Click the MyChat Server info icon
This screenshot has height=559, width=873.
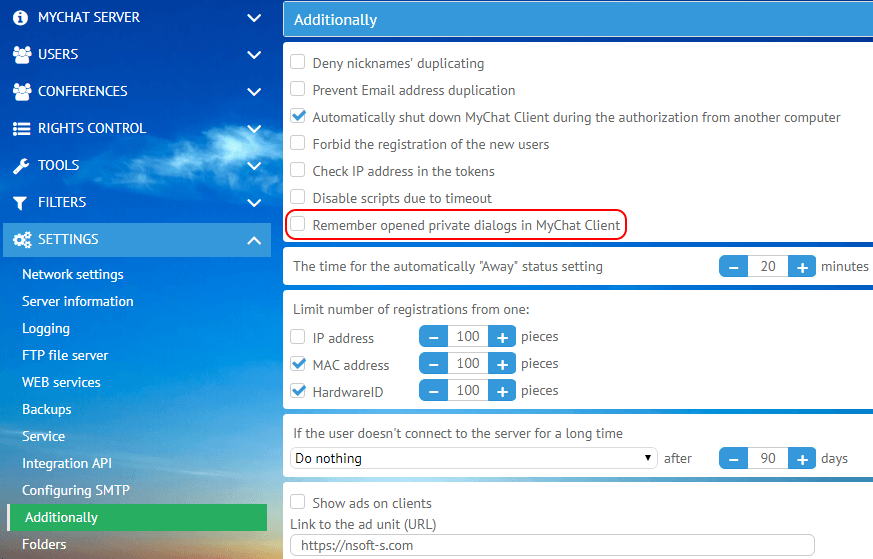20,18
